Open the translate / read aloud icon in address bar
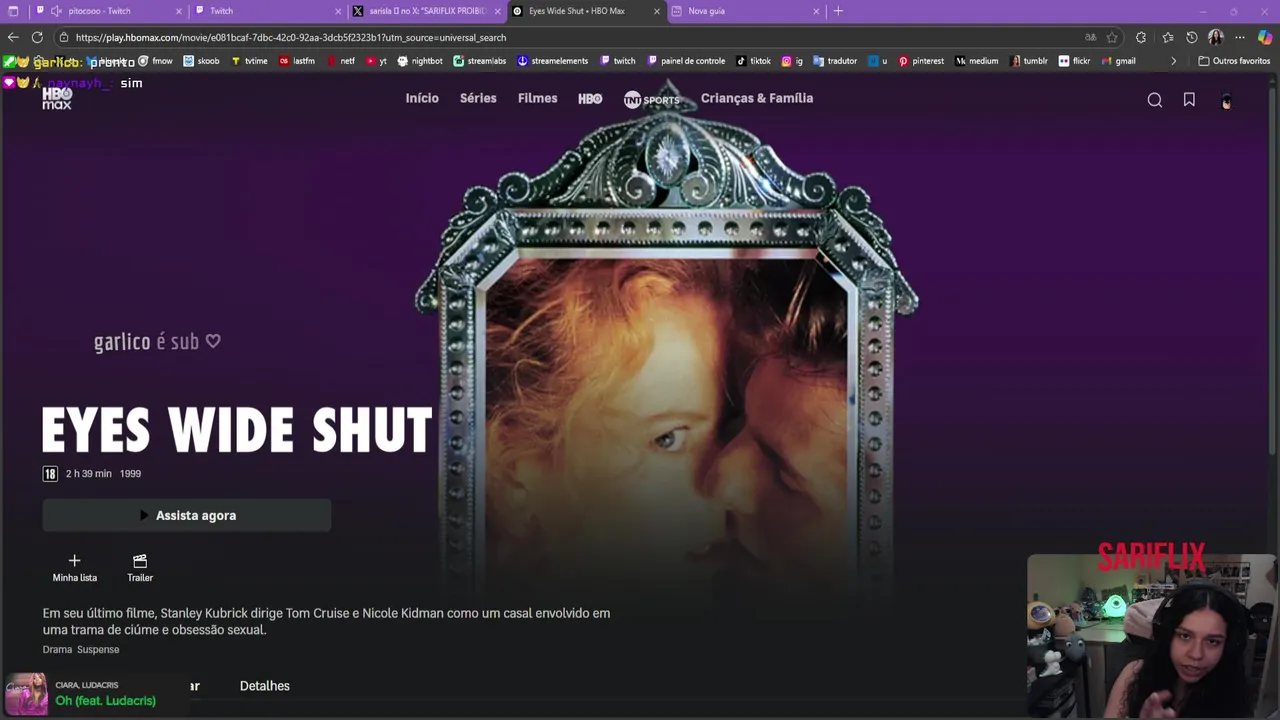 [x=1090, y=37]
